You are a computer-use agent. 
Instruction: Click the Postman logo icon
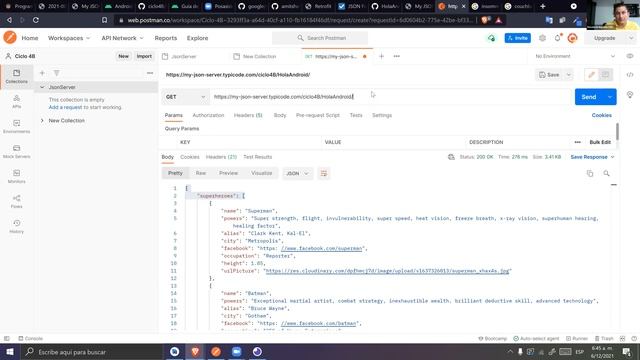coord(10,38)
